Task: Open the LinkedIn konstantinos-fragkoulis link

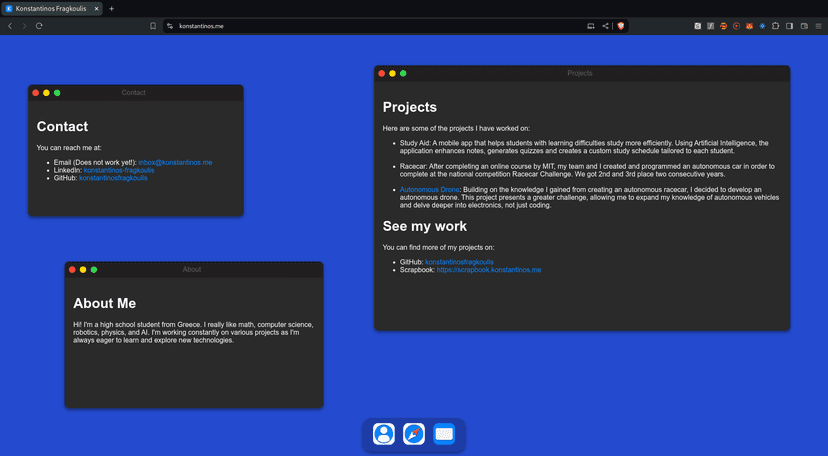Action: pyautogui.click(x=119, y=170)
